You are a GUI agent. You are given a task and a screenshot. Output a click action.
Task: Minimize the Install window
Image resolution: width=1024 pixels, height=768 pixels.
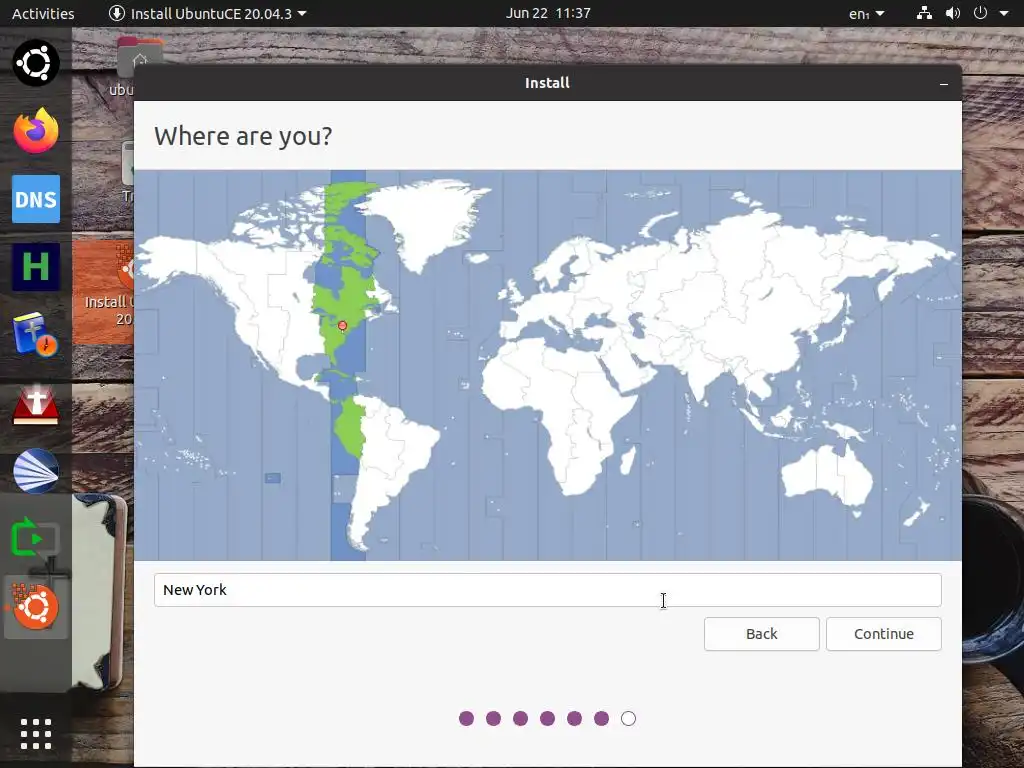(944, 84)
